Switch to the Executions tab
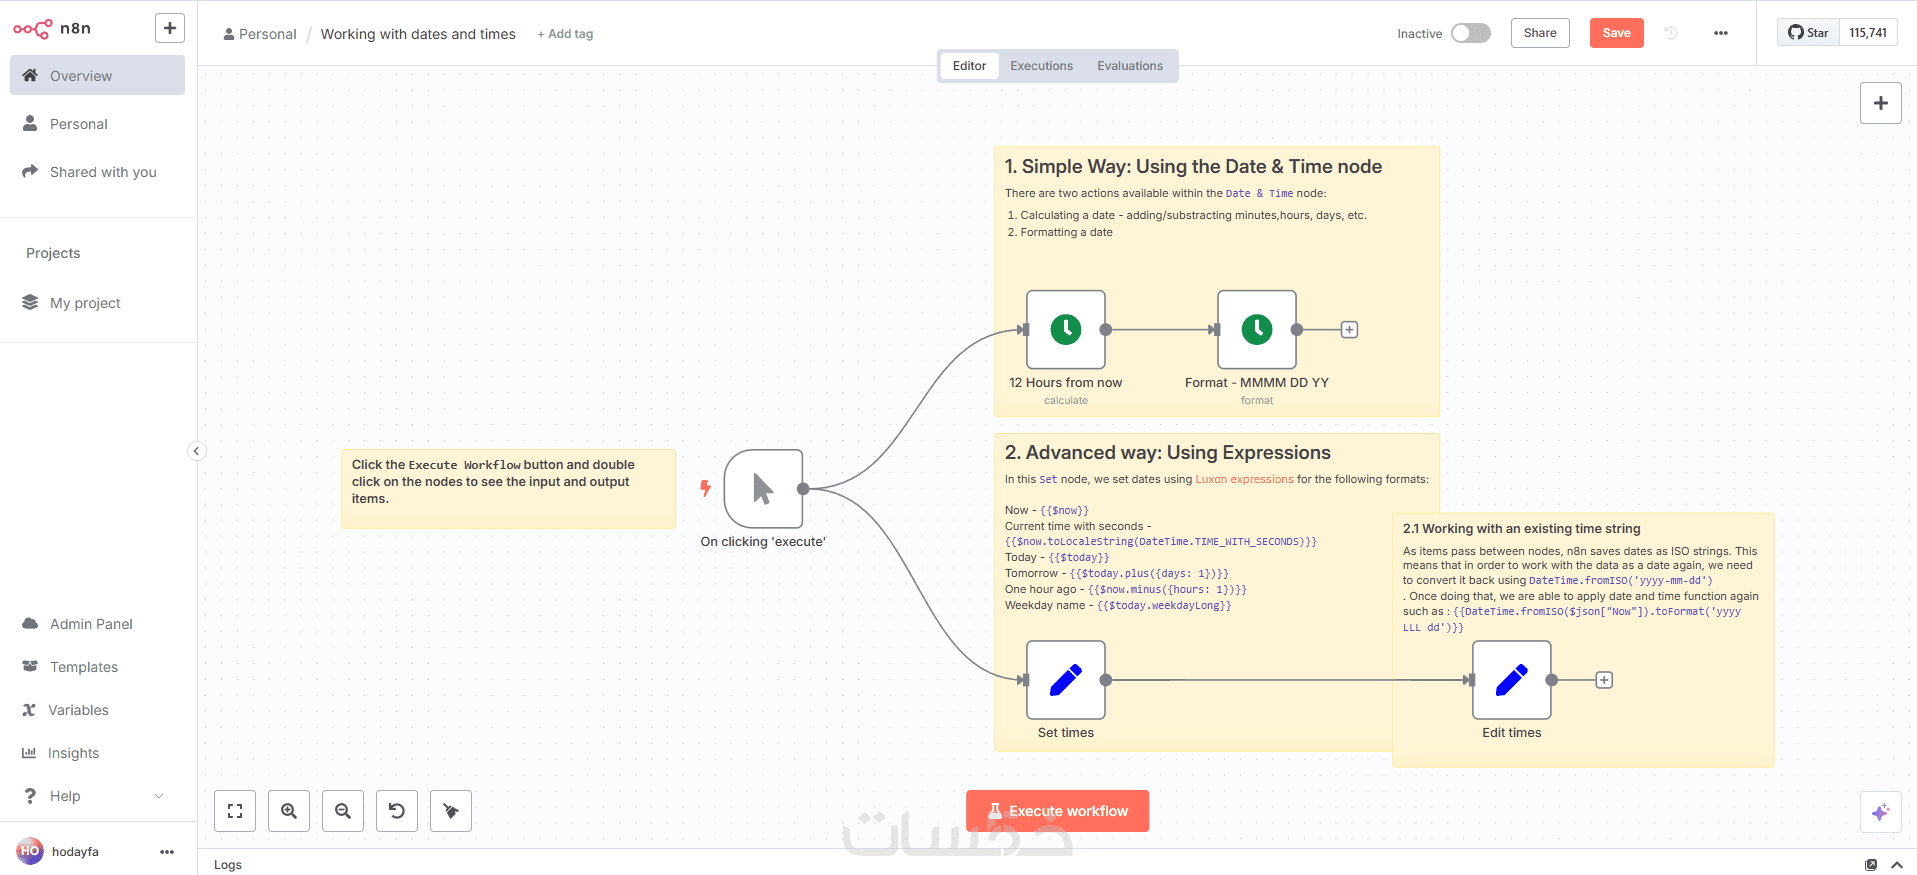The image size is (1917, 875). [x=1041, y=66]
